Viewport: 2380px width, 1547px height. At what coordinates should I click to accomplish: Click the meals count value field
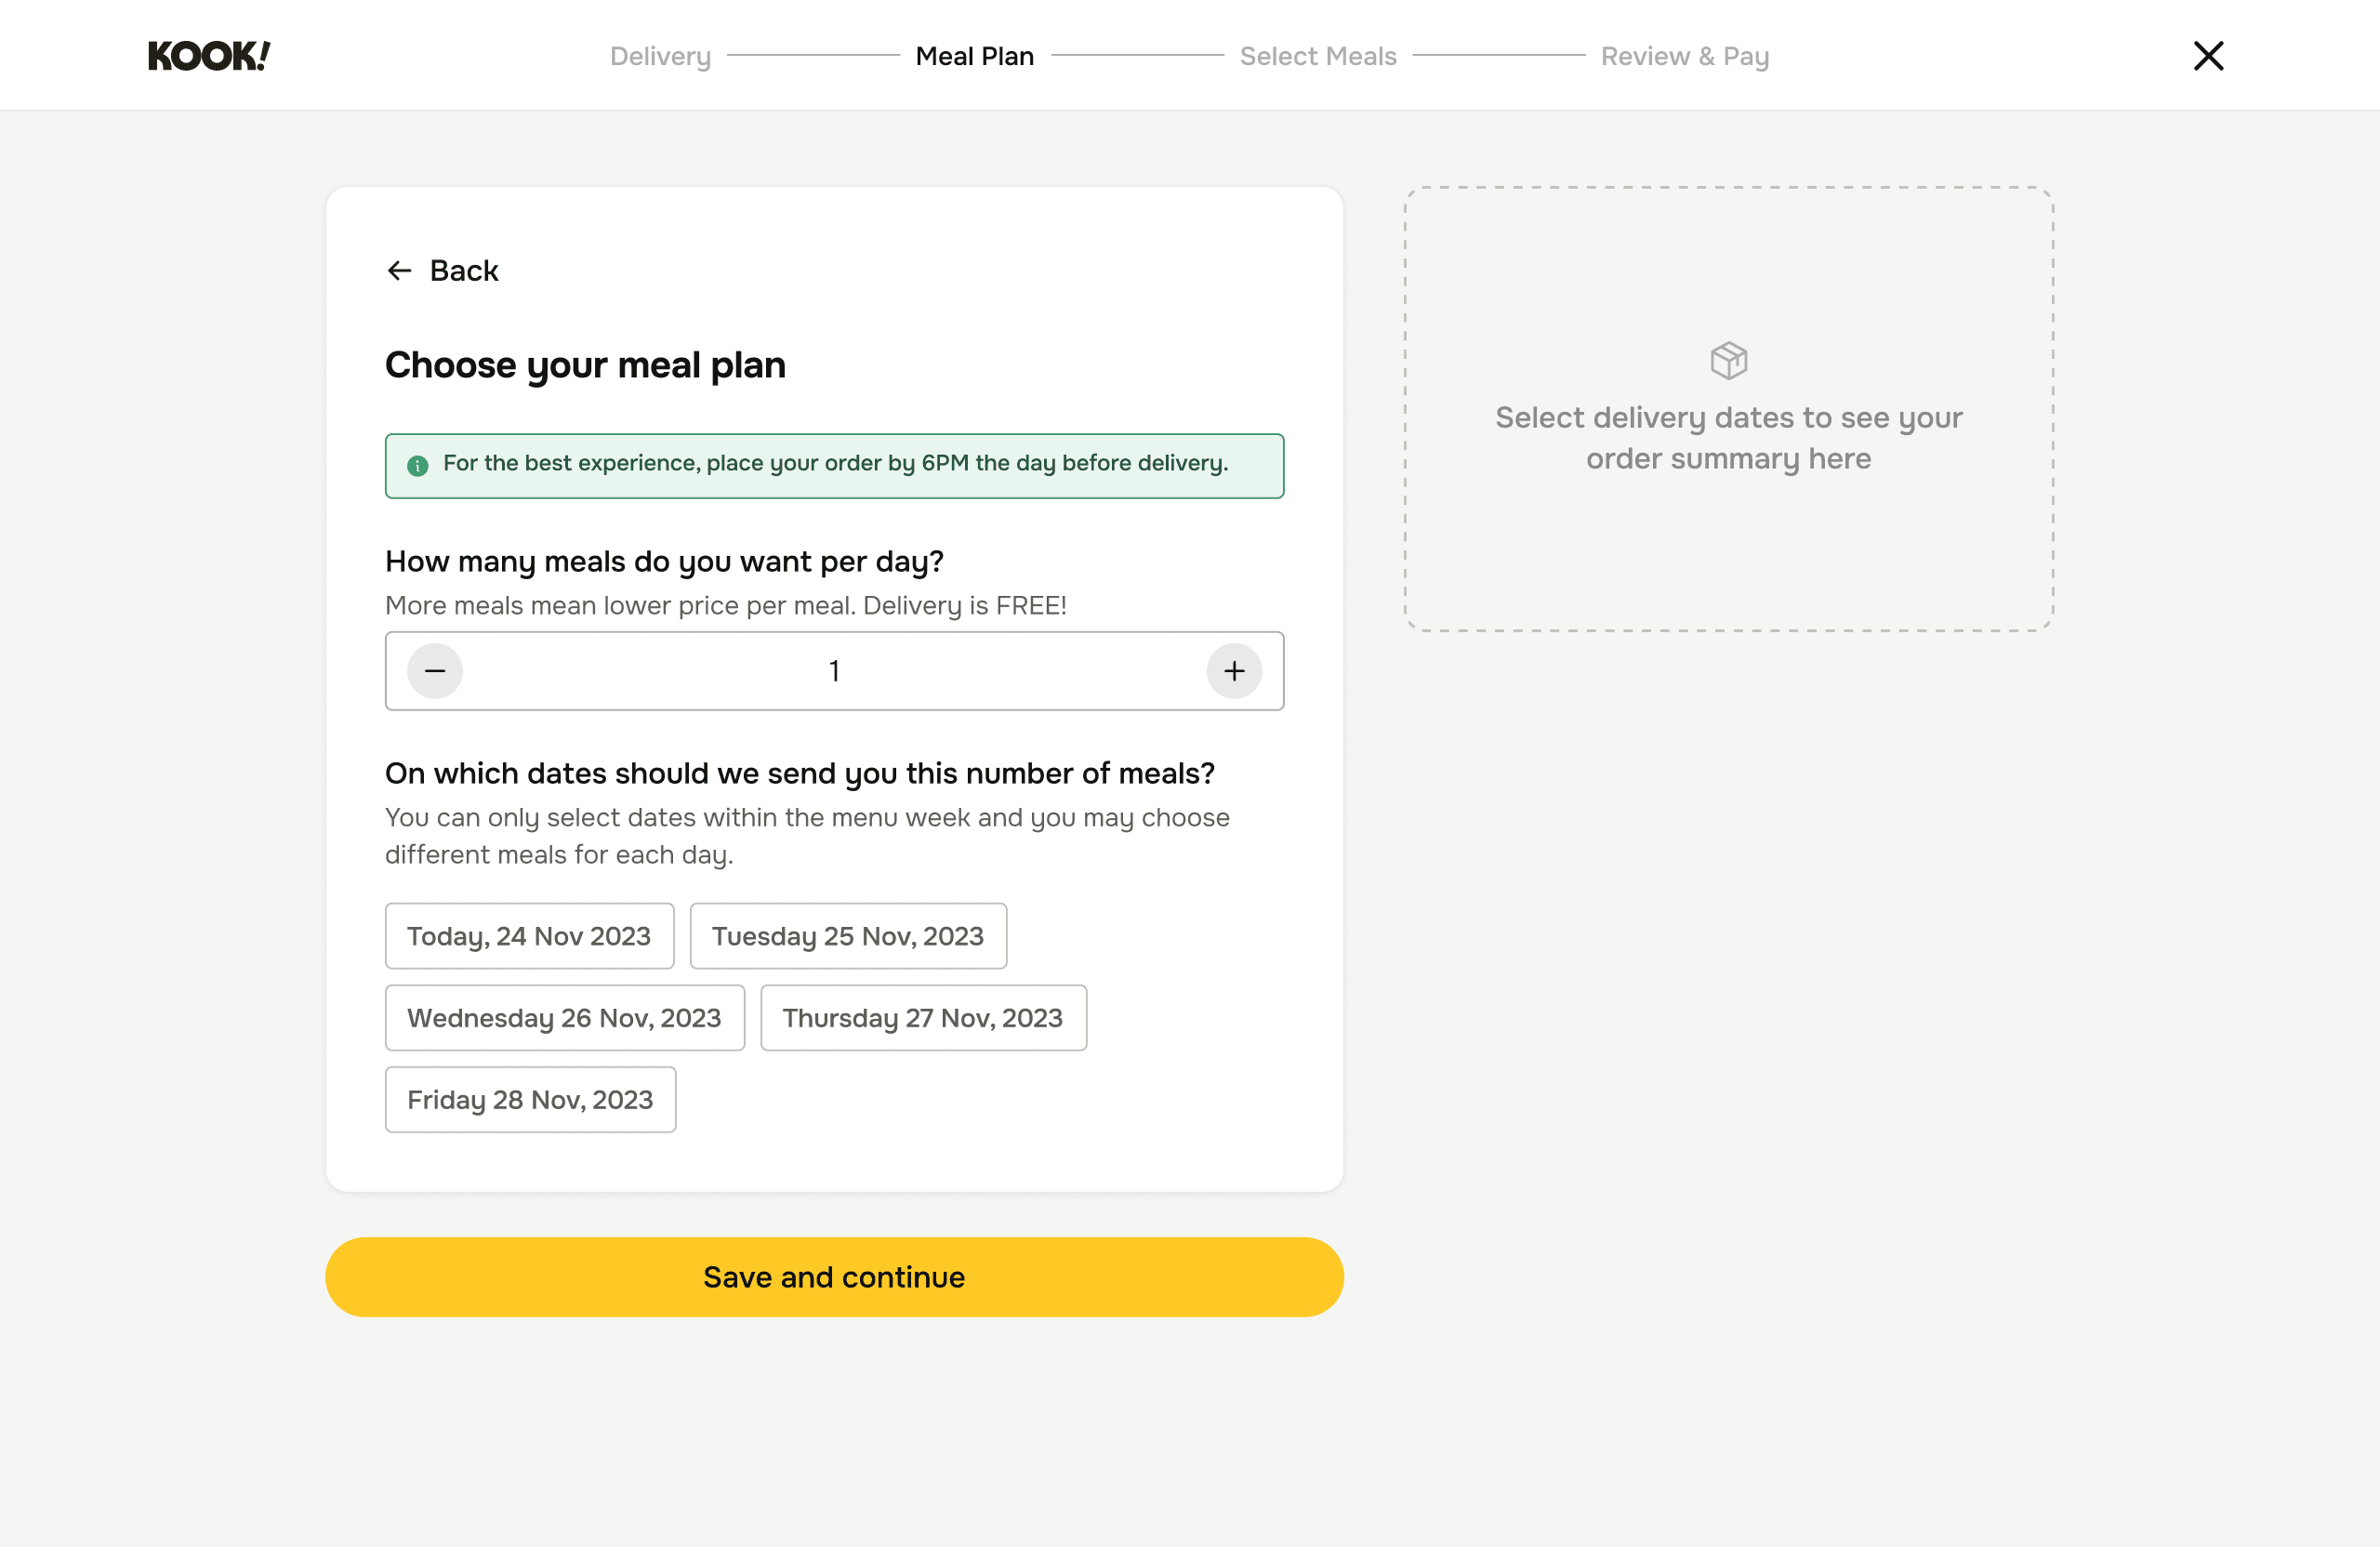[x=834, y=671]
